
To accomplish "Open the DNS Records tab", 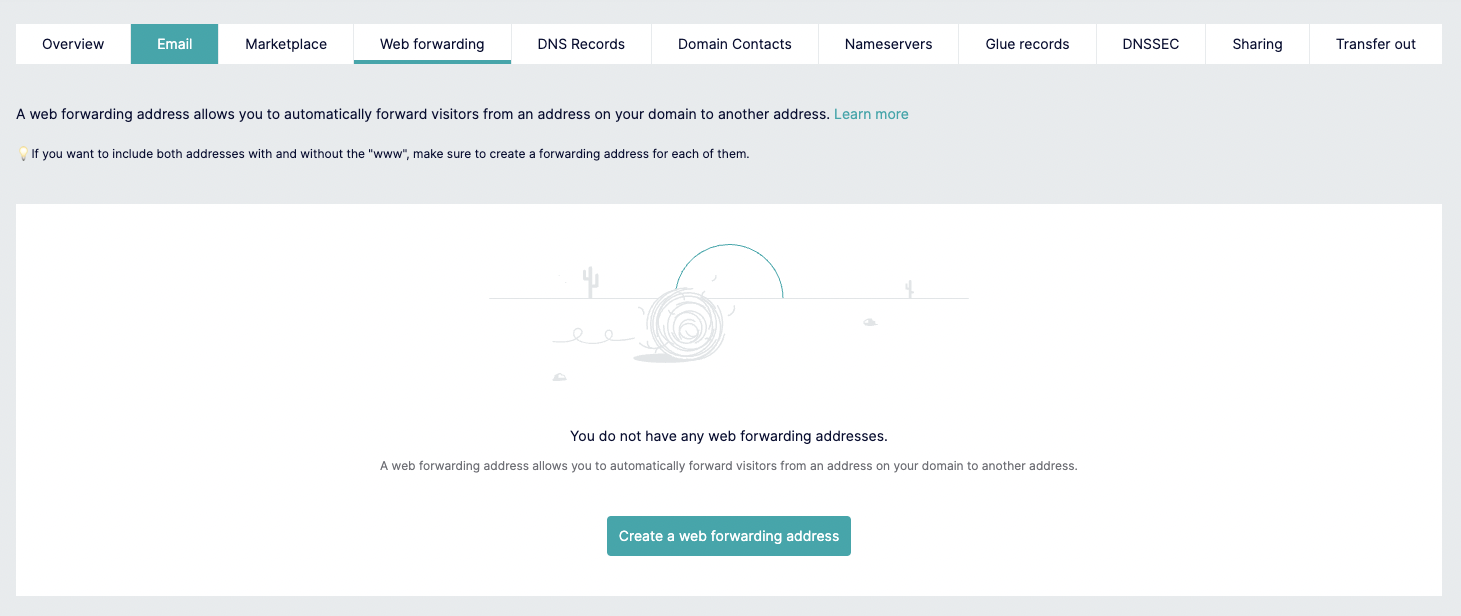I will pos(581,44).
